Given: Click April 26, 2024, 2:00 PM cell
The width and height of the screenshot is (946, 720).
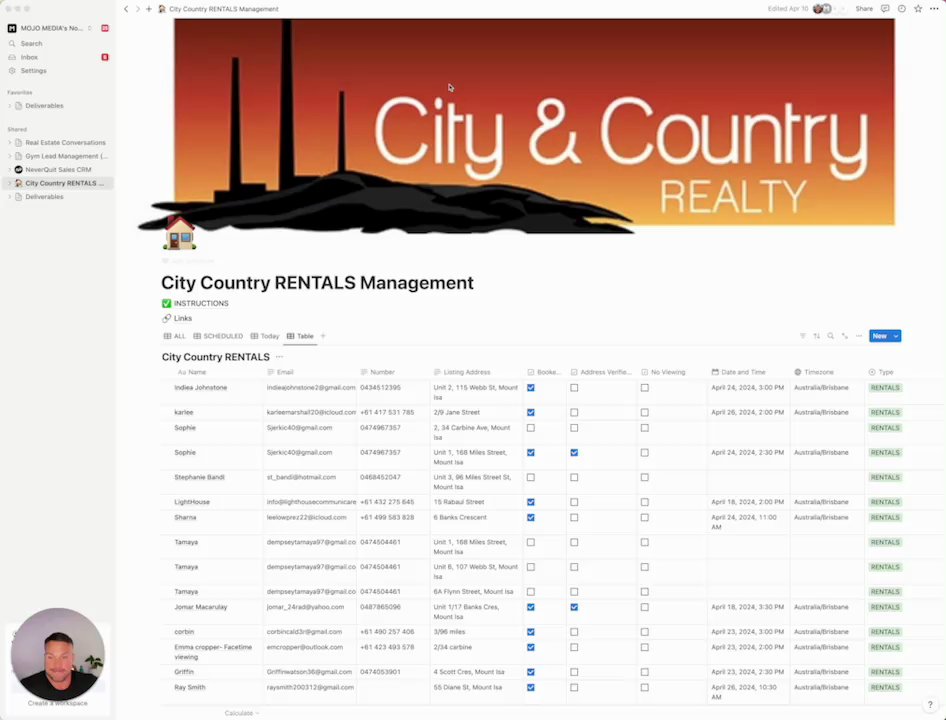Looking at the screenshot, I should [748, 413].
